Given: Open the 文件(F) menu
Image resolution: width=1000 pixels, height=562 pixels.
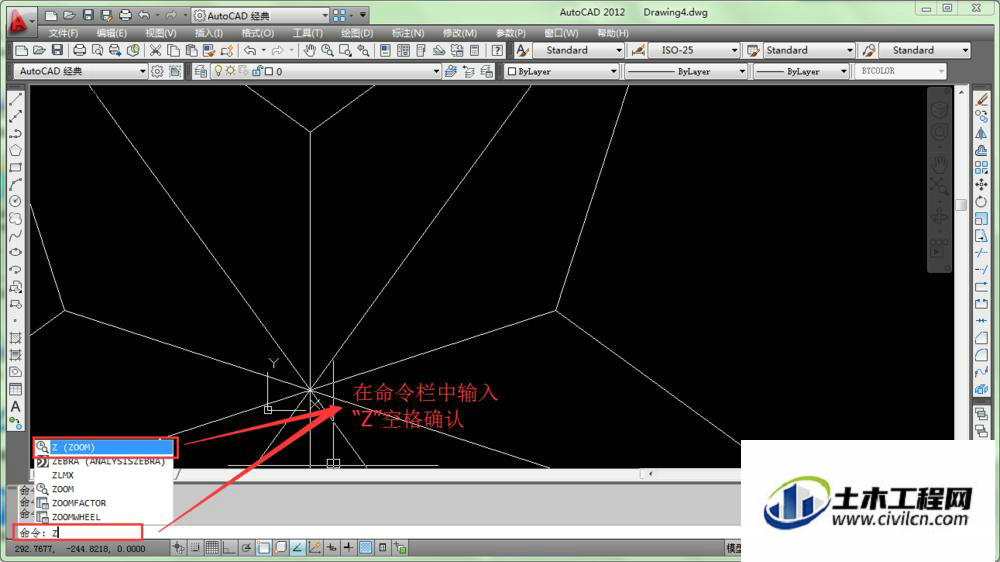Looking at the screenshot, I should pyautogui.click(x=63, y=33).
